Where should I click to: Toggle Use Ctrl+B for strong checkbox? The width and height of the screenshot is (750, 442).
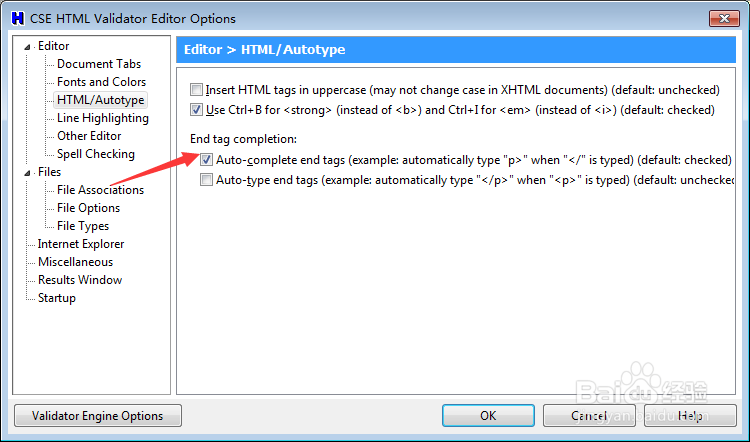197,110
